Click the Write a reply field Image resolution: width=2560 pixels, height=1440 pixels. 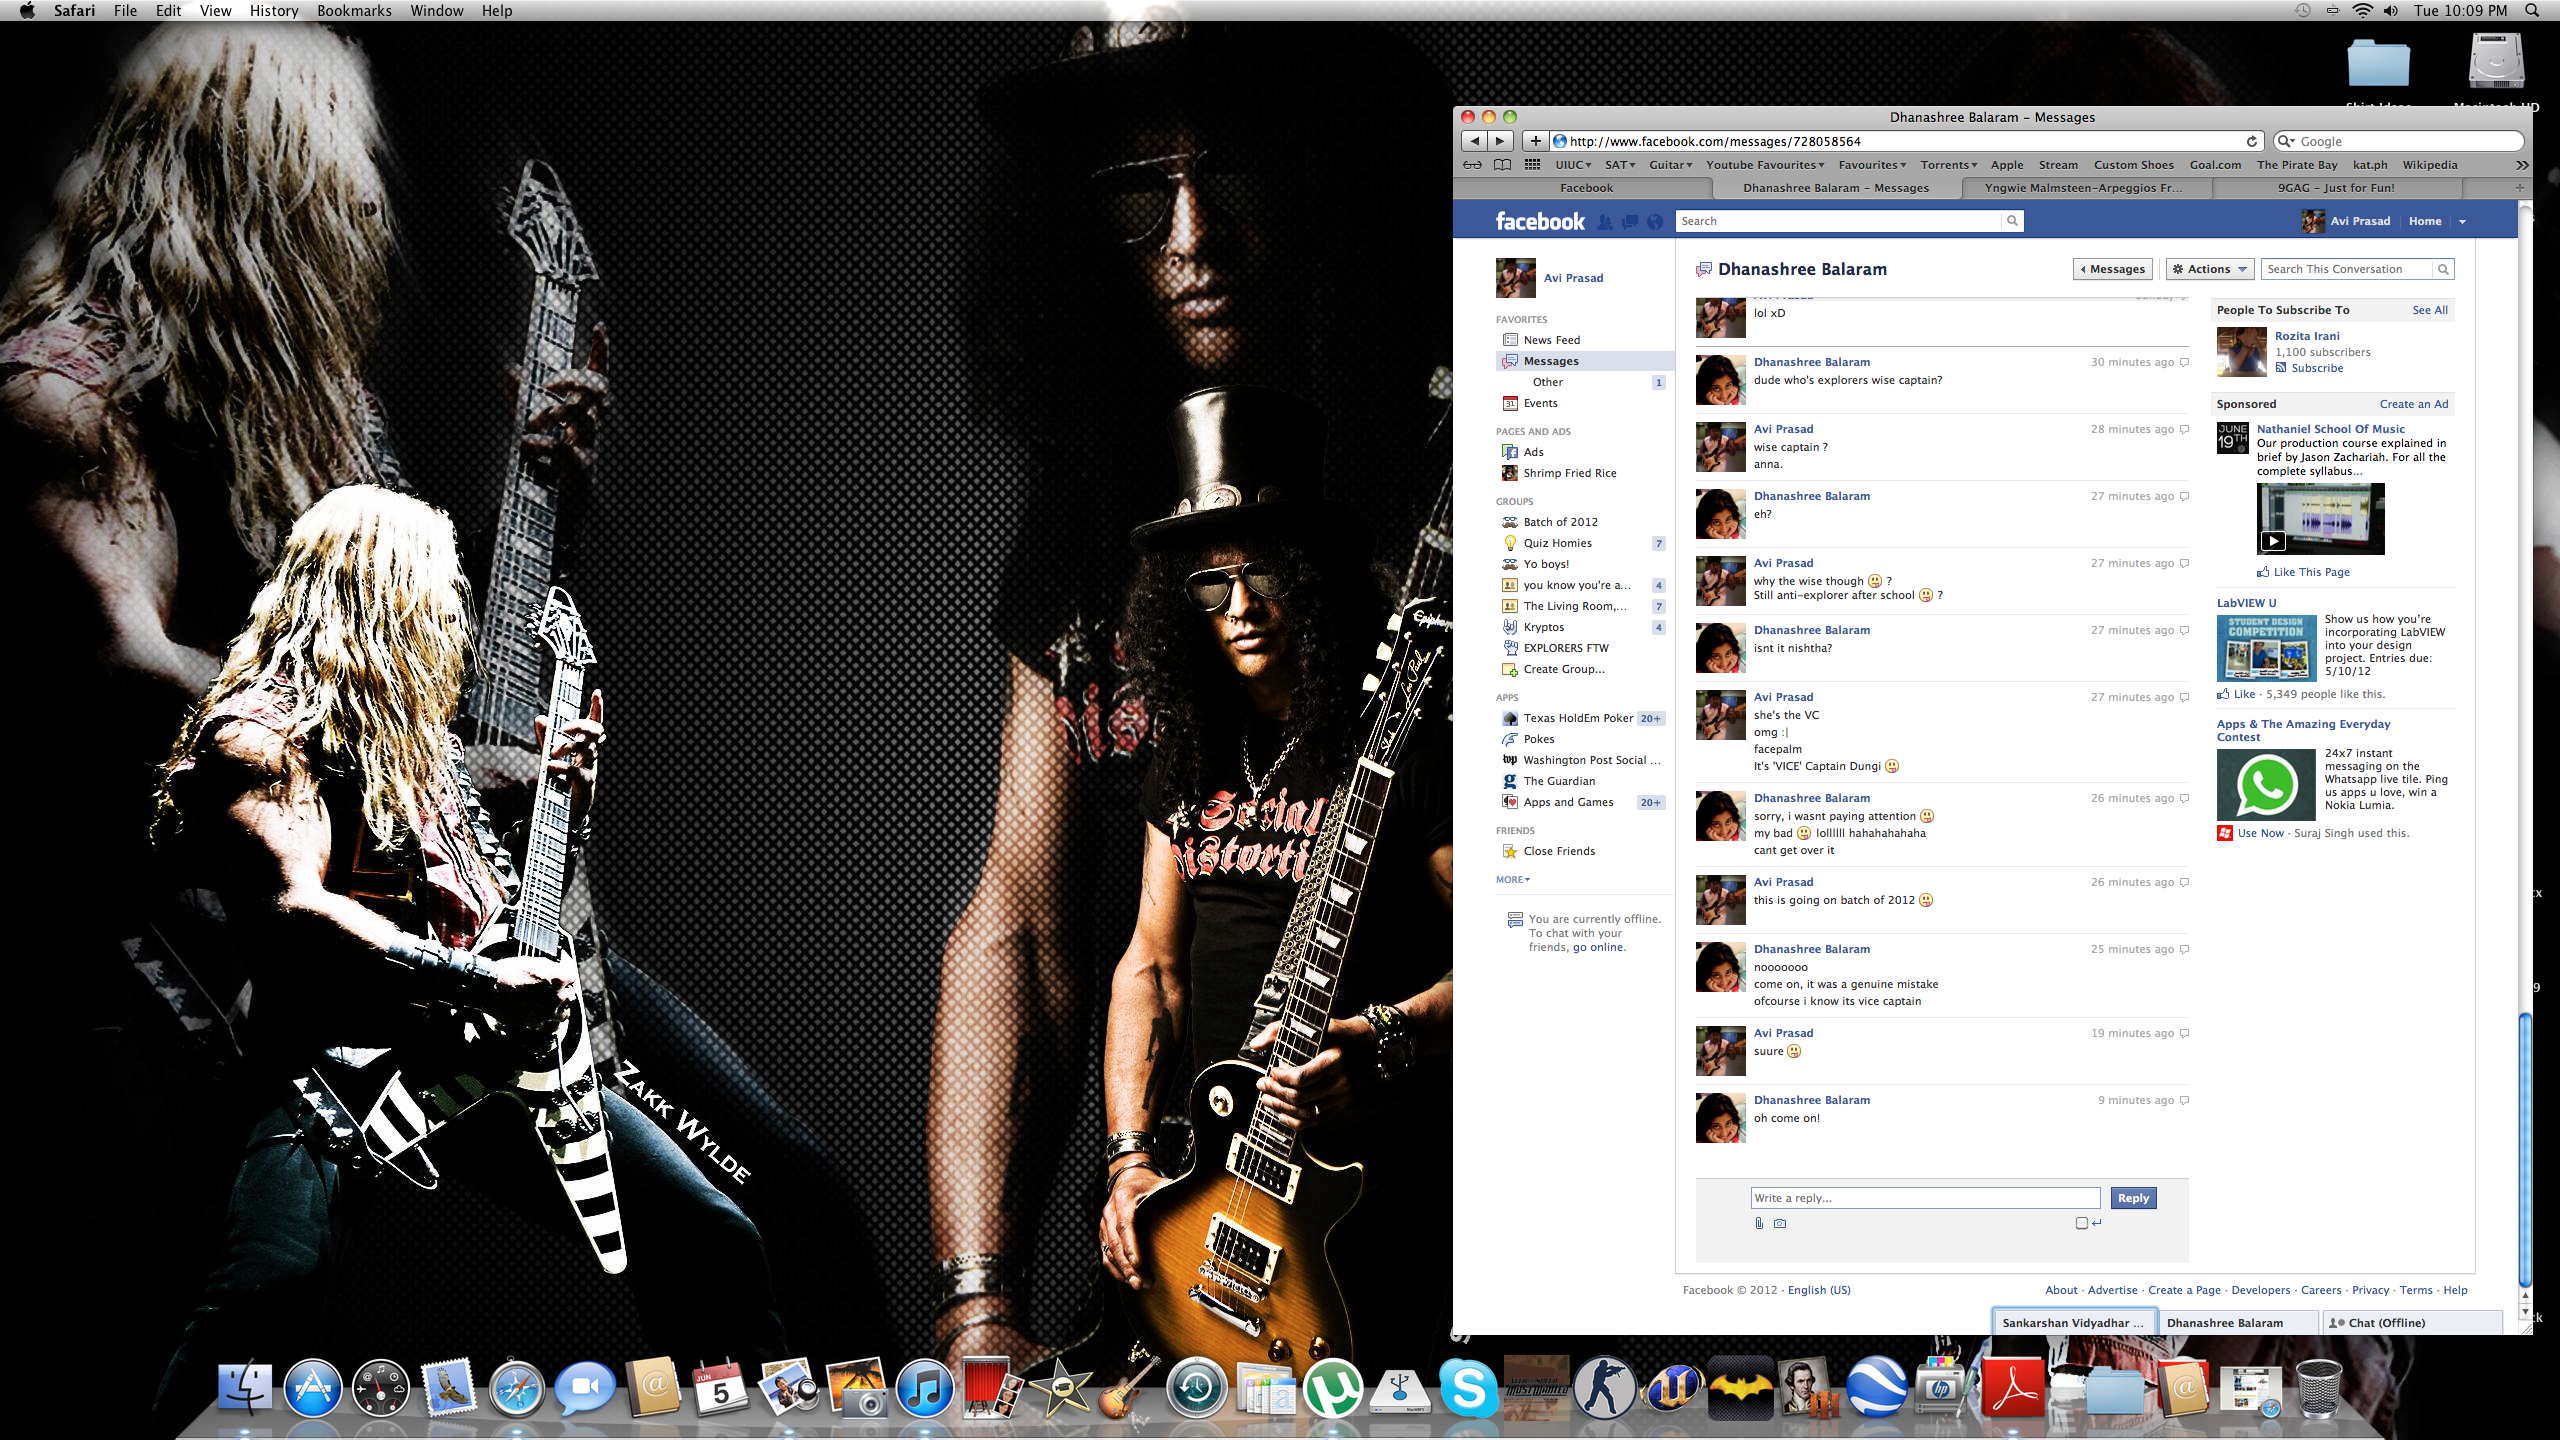click(x=1925, y=1198)
